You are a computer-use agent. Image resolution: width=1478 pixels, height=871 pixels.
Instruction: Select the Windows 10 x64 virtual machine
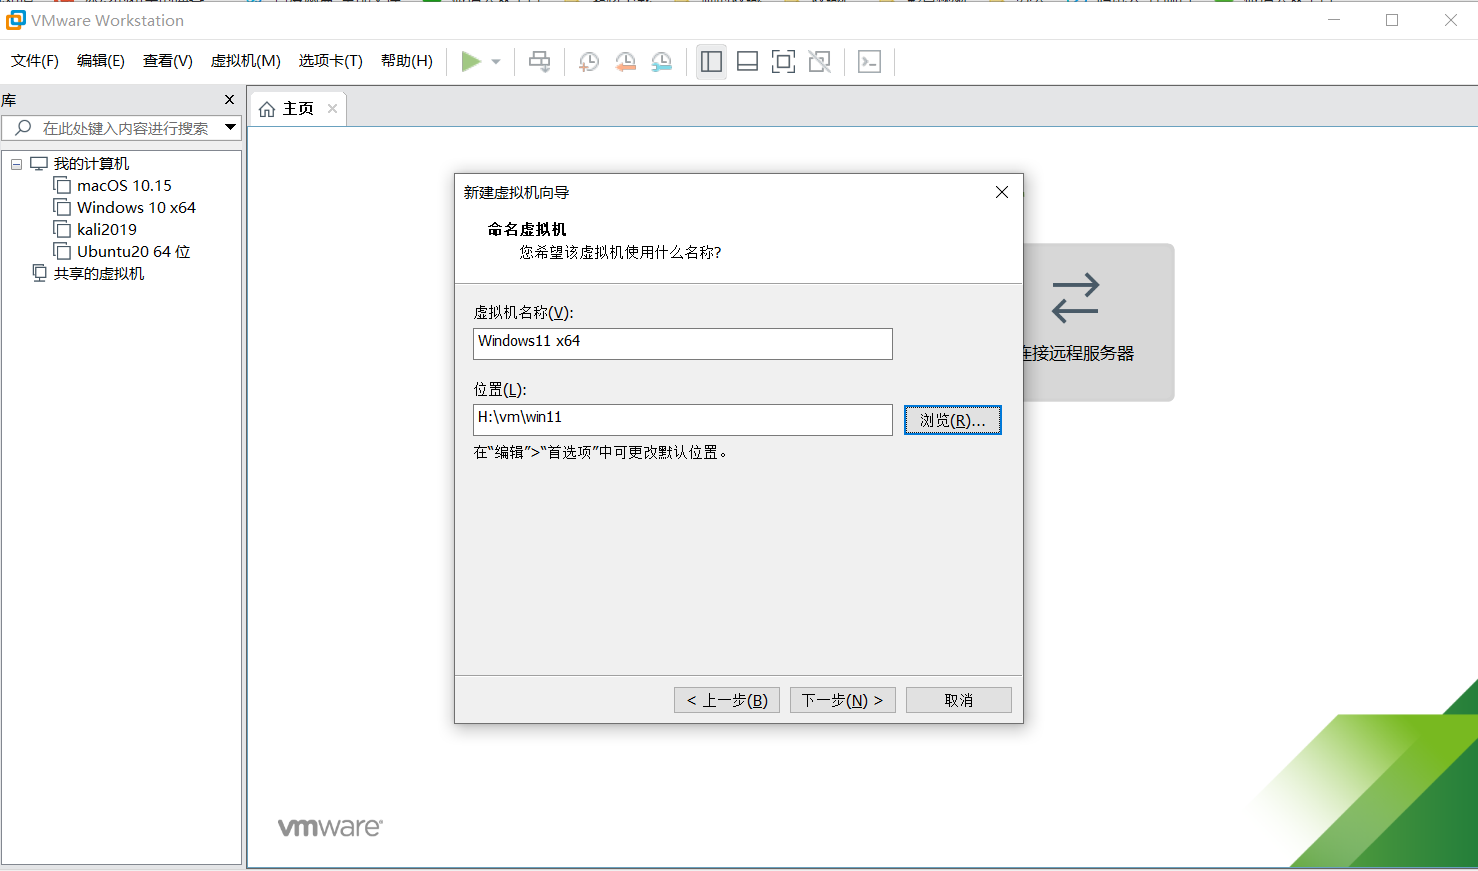point(136,208)
